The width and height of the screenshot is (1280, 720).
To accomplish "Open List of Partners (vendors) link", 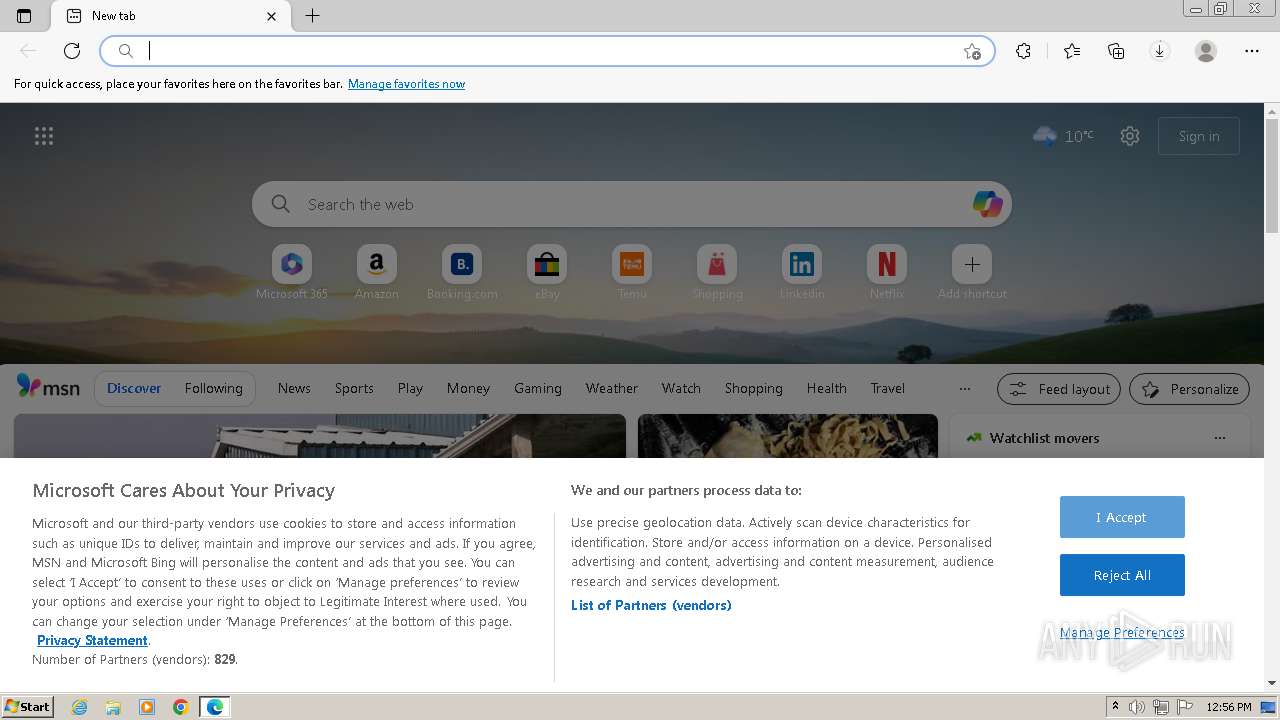I will [651, 605].
